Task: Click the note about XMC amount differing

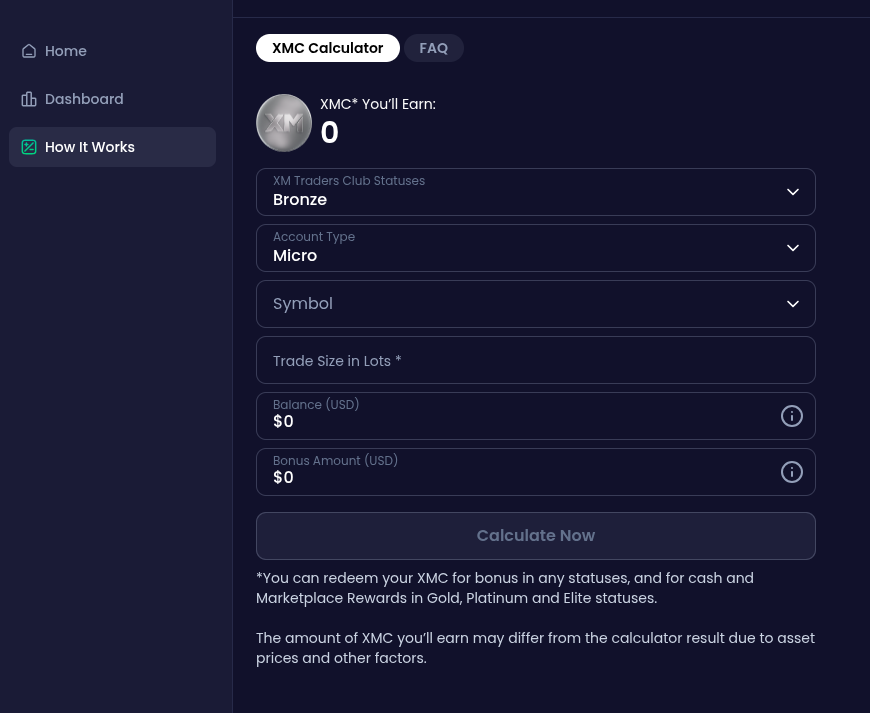Action: pyautogui.click(x=535, y=648)
